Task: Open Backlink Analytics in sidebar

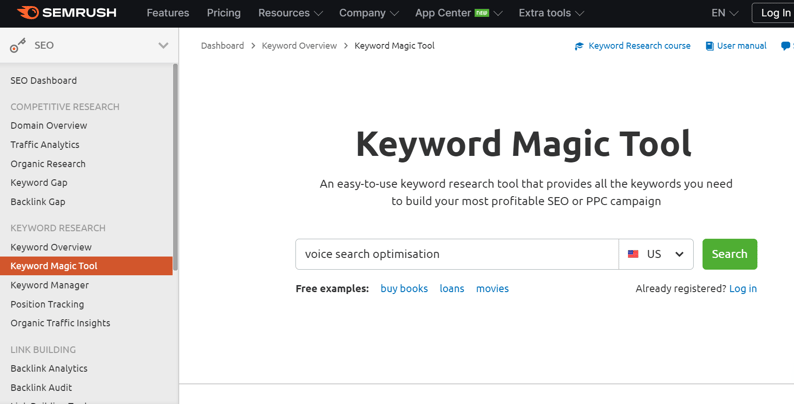Action: pyautogui.click(x=49, y=369)
